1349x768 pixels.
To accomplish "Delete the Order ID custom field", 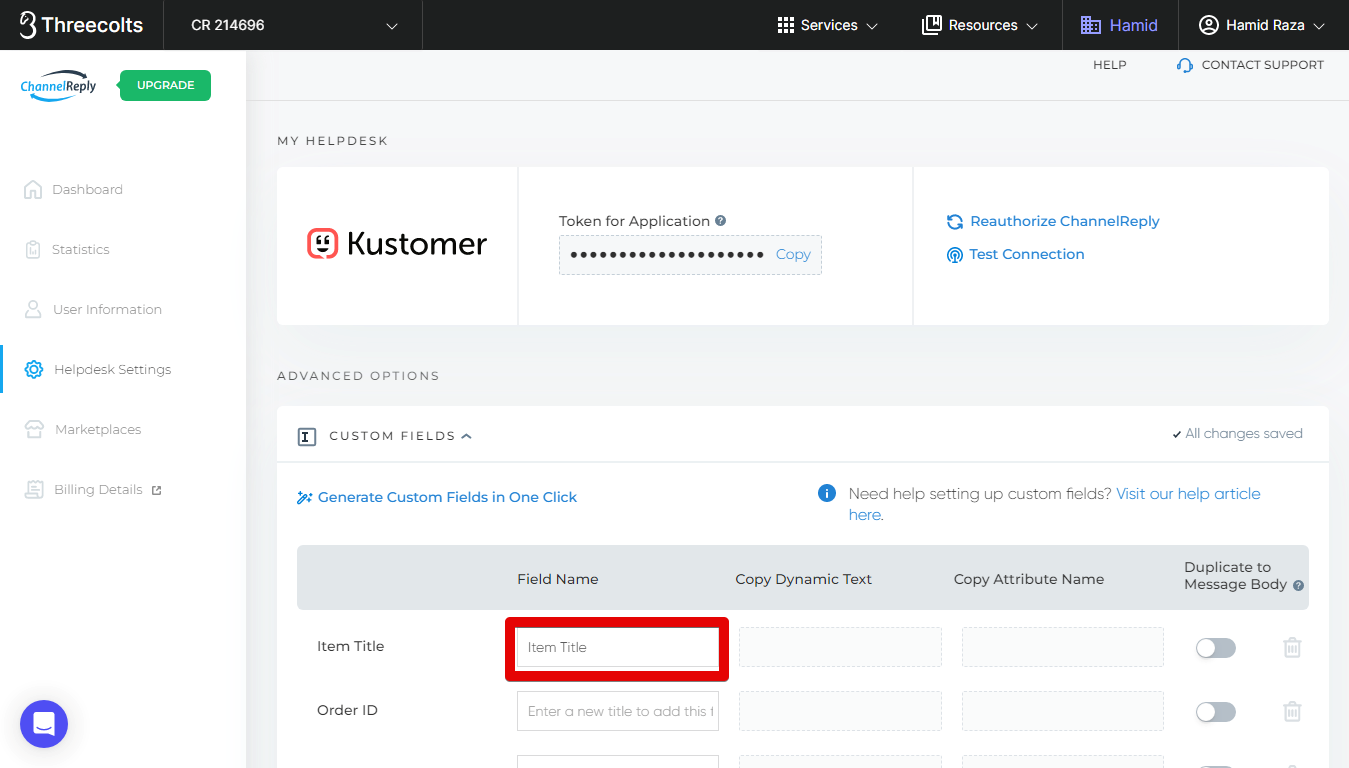I will tap(1292, 711).
